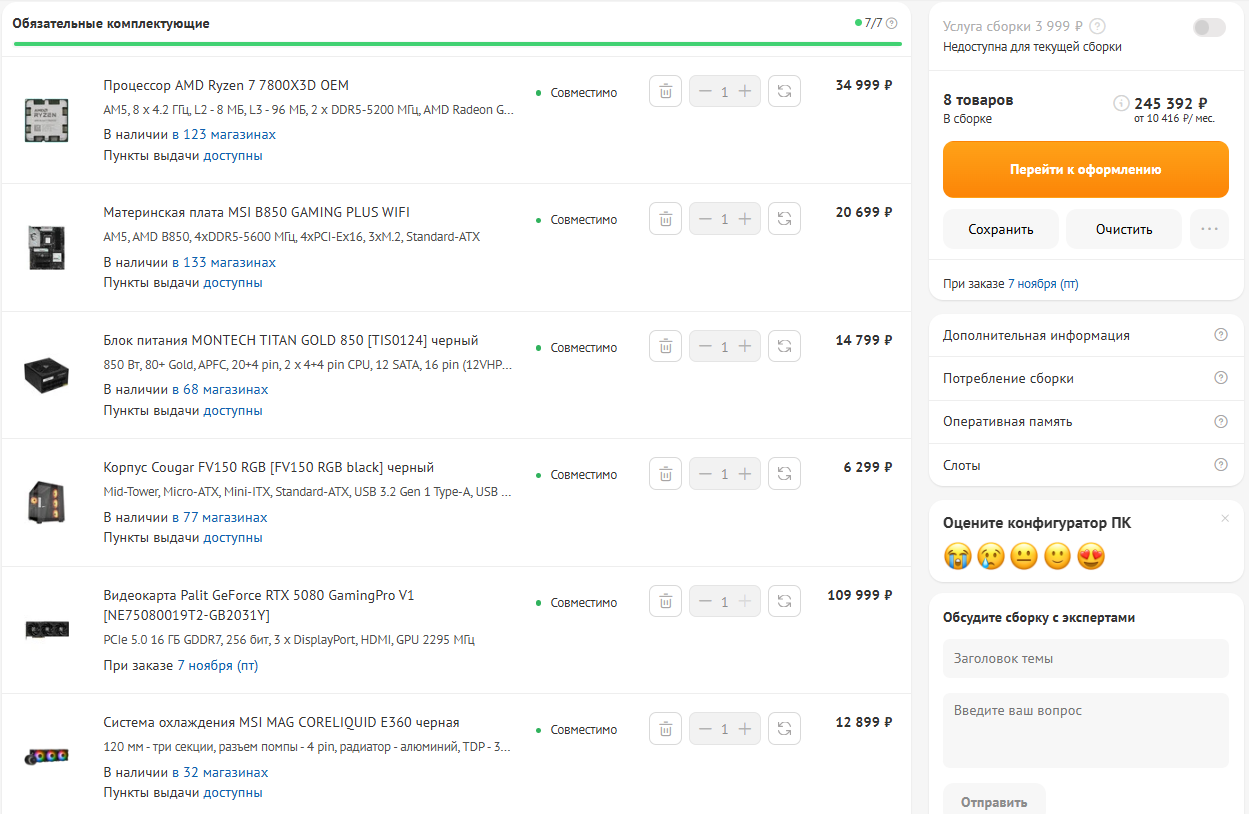Image resolution: width=1249 pixels, height=814 pixels.
Task: Replace the MSI B850 GAMING PLUS motherboard
Action: pos(784,219)
